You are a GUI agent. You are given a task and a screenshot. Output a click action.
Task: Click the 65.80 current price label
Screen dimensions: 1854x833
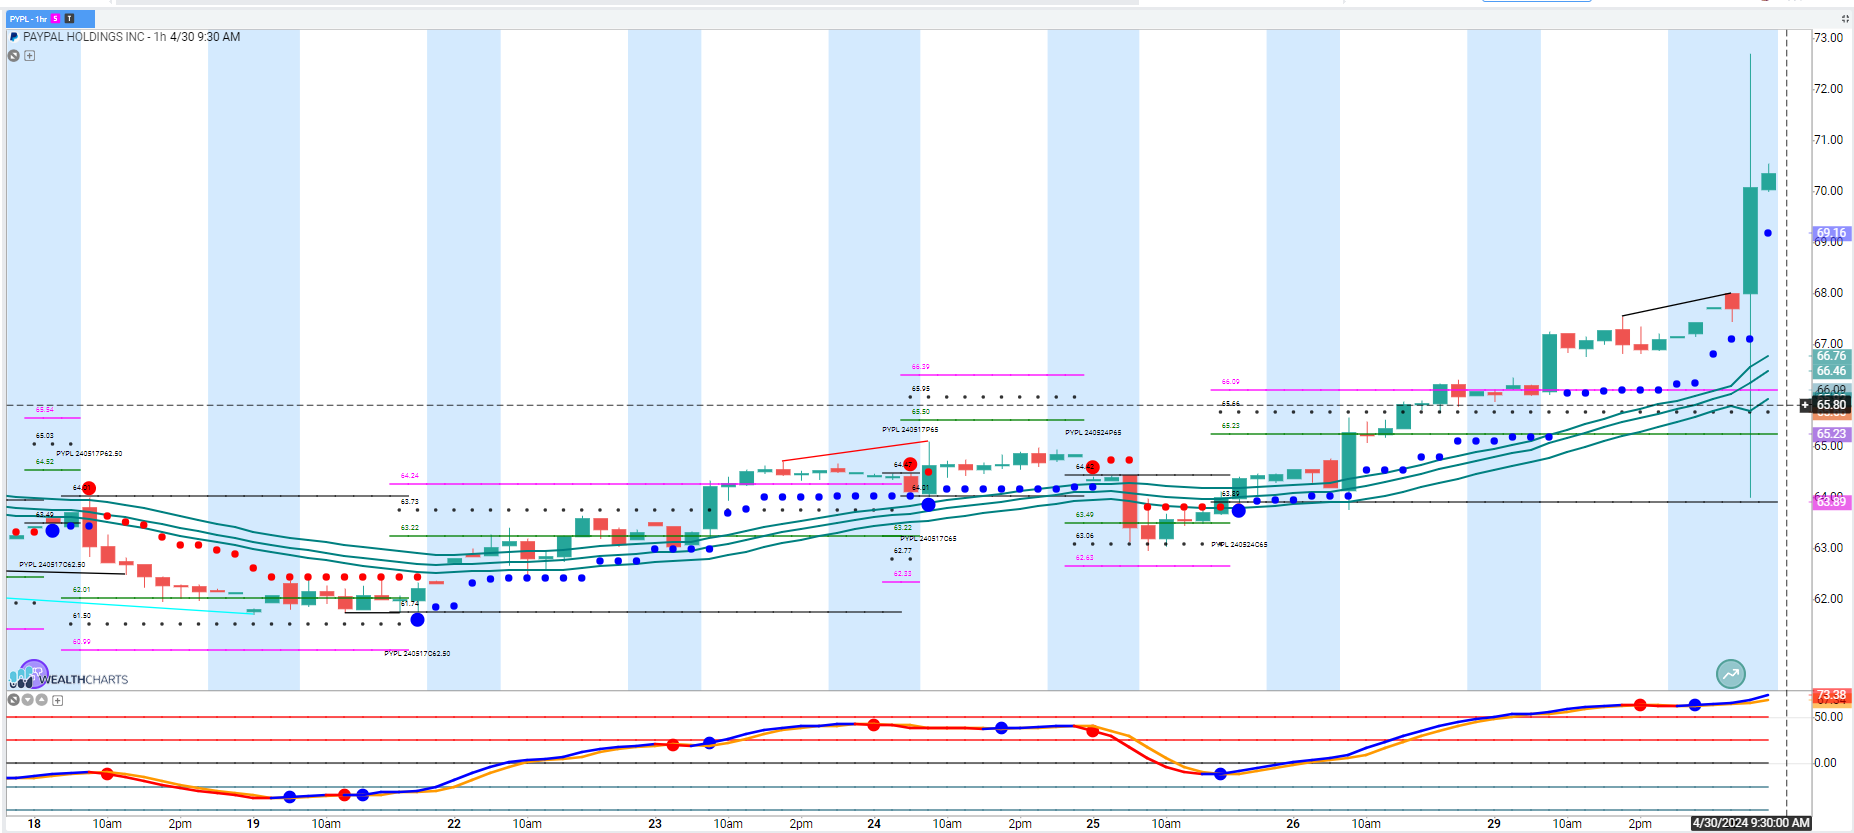(x=1831, y=405)
